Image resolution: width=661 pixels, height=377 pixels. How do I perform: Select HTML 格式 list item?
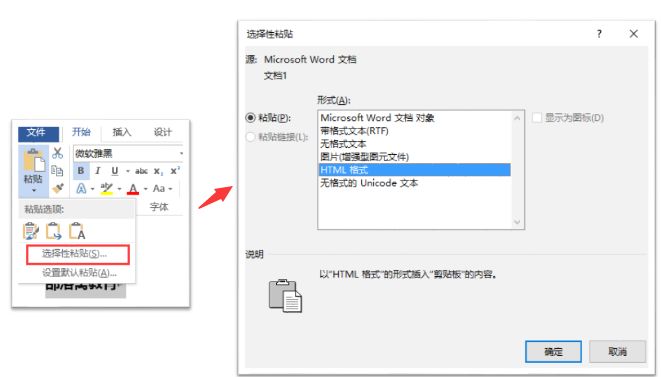[414, 170]
